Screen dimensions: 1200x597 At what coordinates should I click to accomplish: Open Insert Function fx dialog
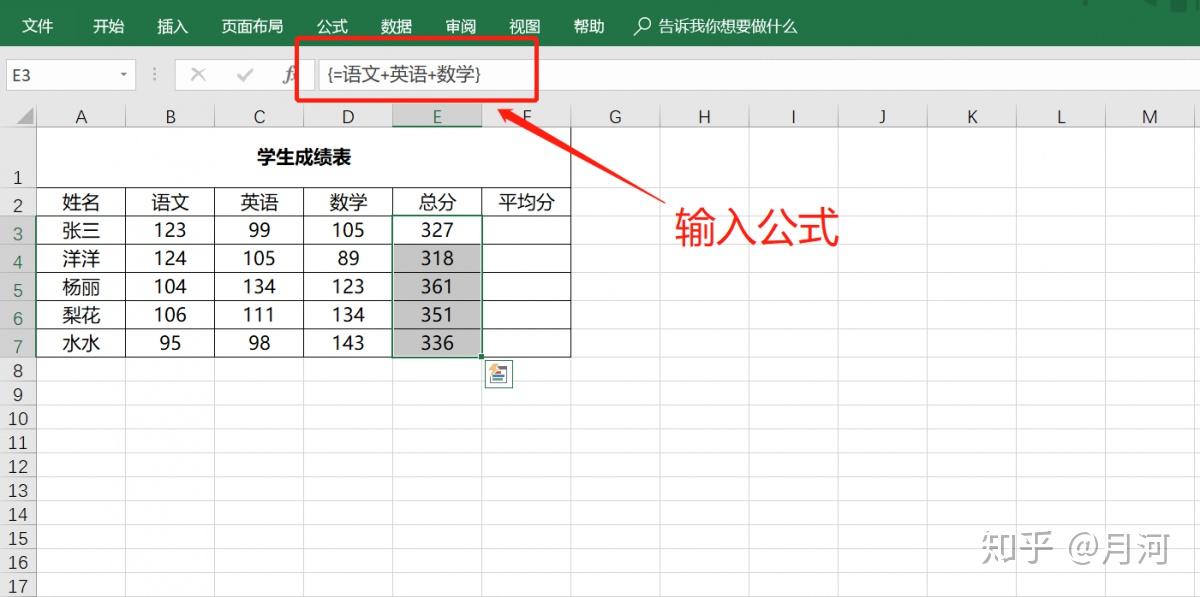pos(289,75)
